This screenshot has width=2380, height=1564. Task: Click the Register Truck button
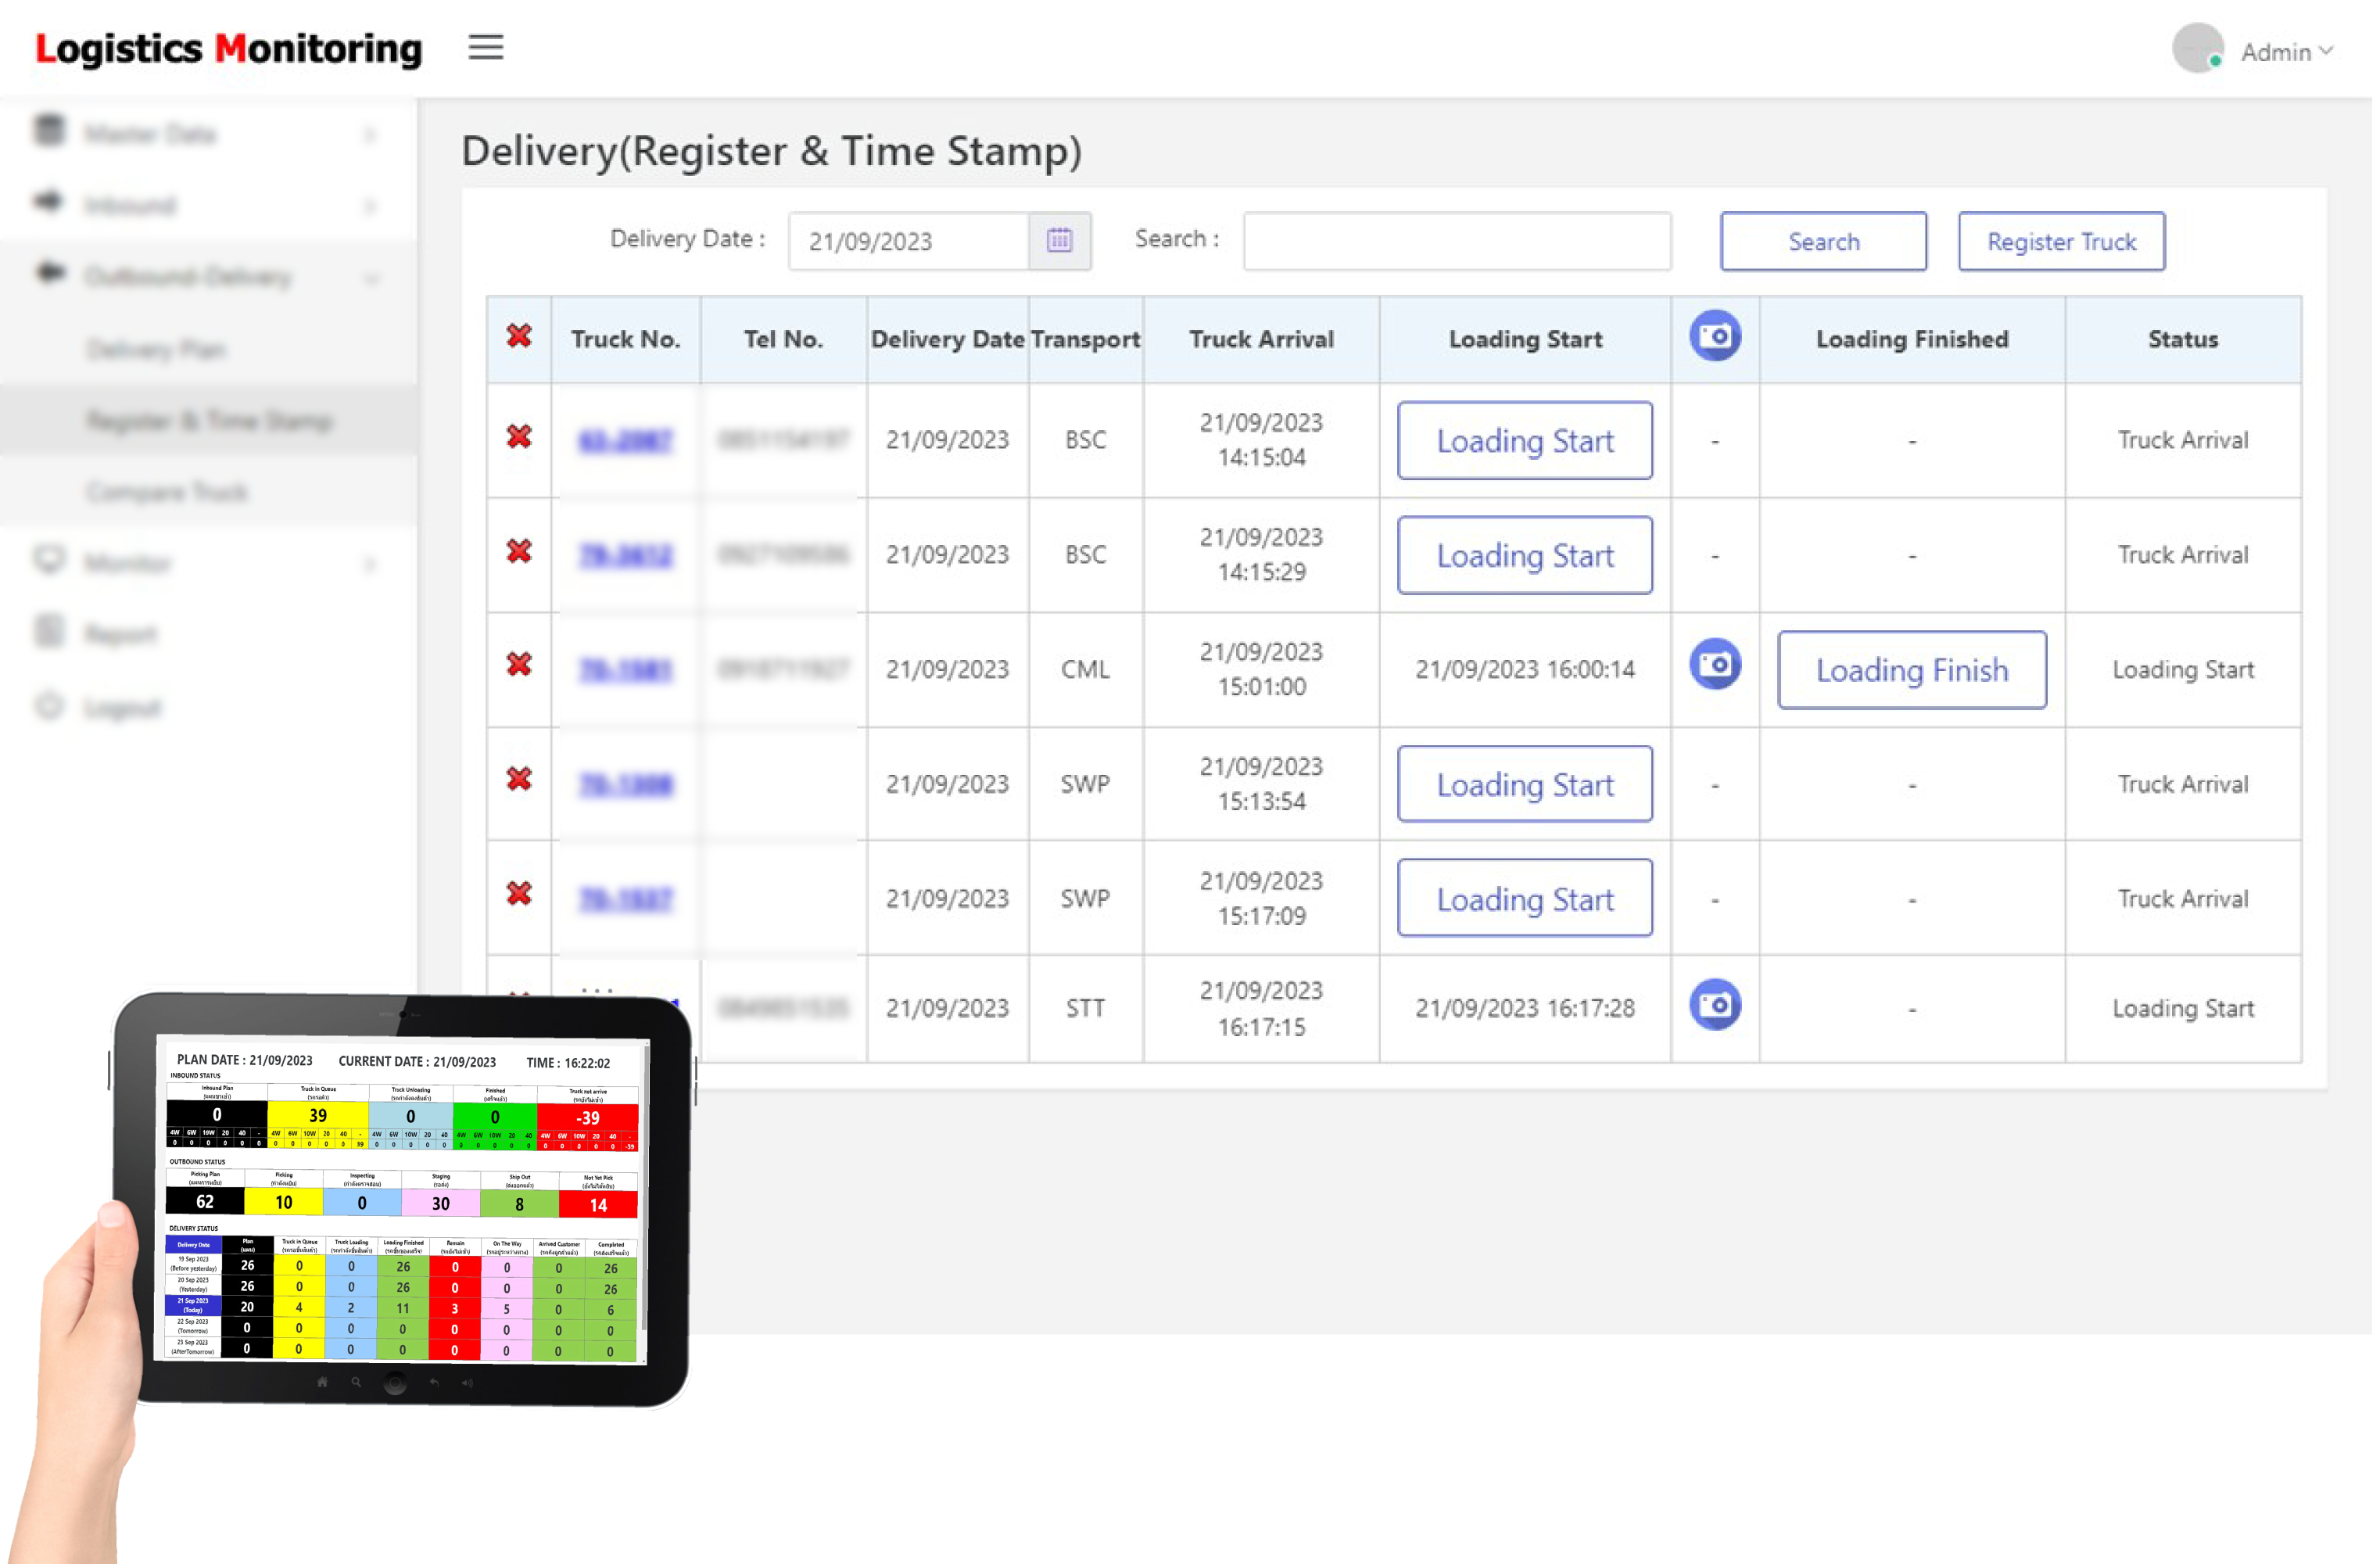pyautogui.click(x=2062, y=241)
